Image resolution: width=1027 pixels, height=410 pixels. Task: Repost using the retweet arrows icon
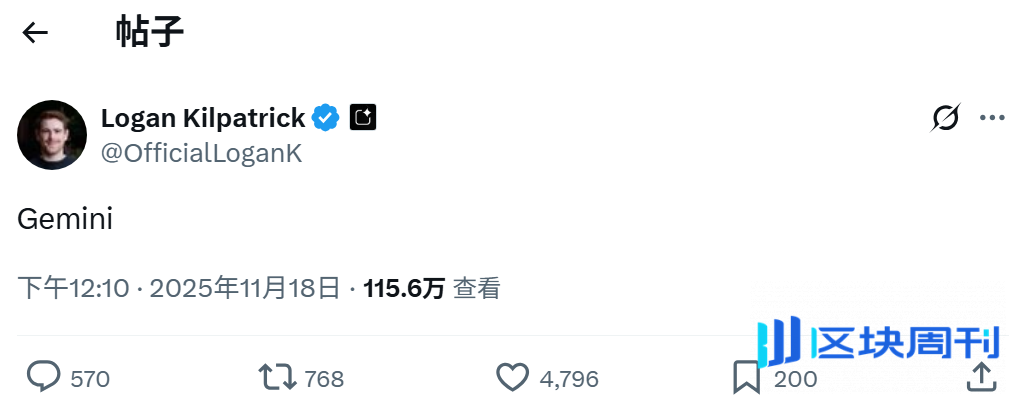[277, 377]
